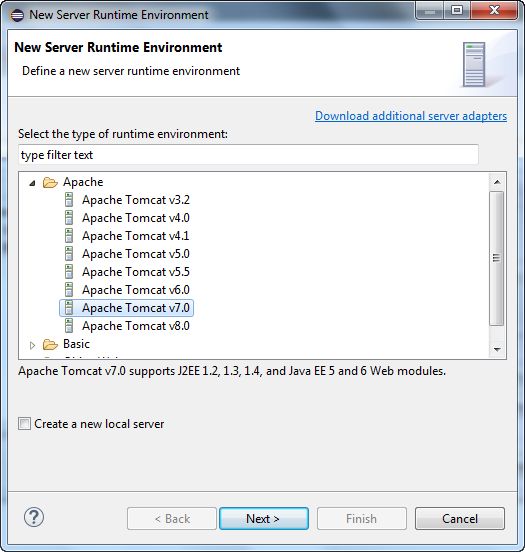525x552 pixels.
Task: Select Apache Tomcat v7.0 runtime
Action: [136, 308]
